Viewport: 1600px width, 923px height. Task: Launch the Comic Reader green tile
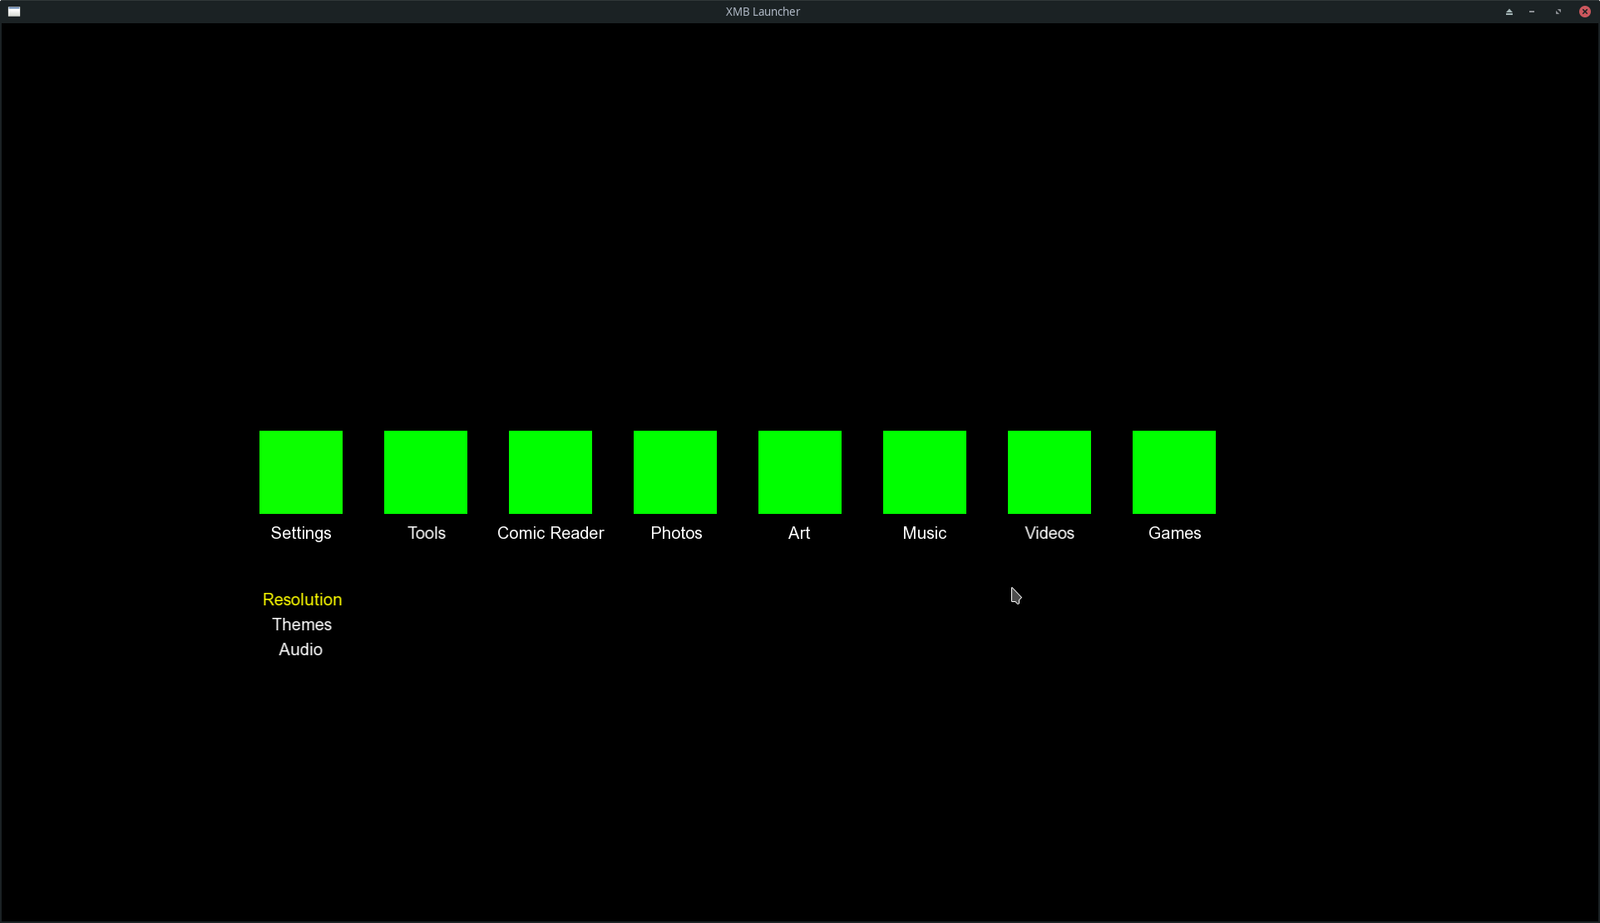550,472
